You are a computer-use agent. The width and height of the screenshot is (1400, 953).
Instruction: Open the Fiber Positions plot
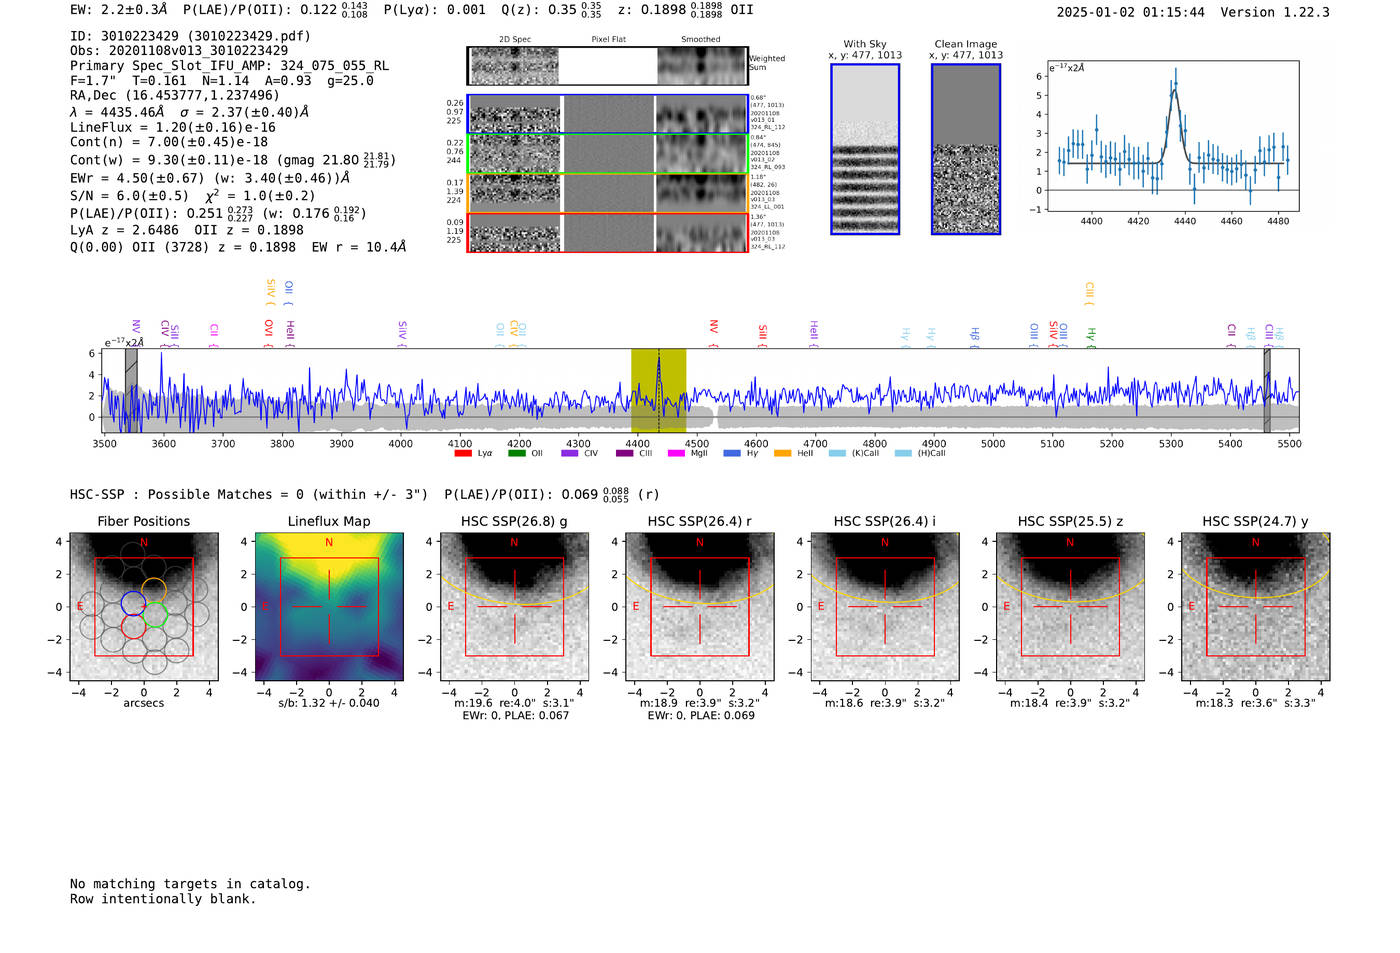click(x=144, y=607)
